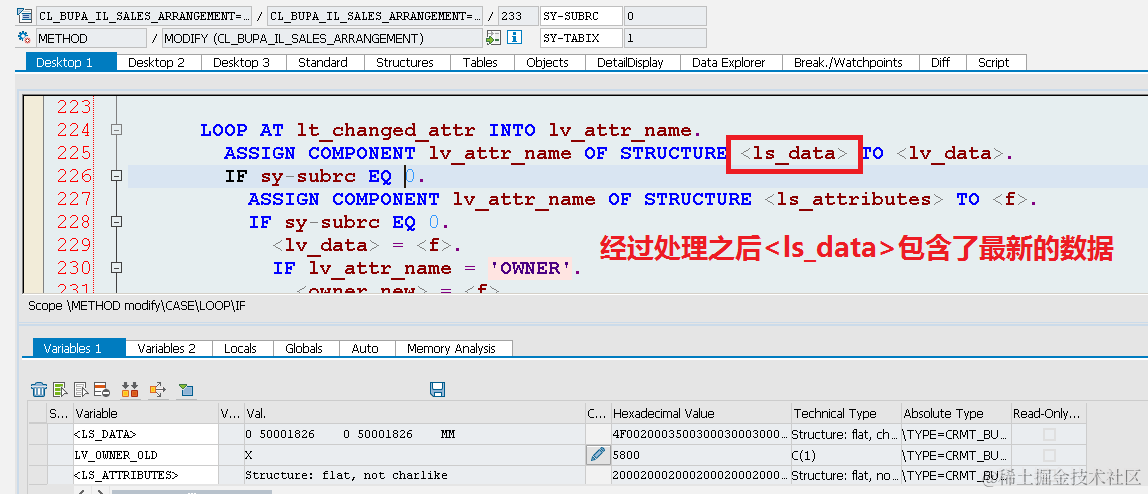Click the green list icon beside the trash can
This screenshot has width=1148, height=494.
(60, 389)
